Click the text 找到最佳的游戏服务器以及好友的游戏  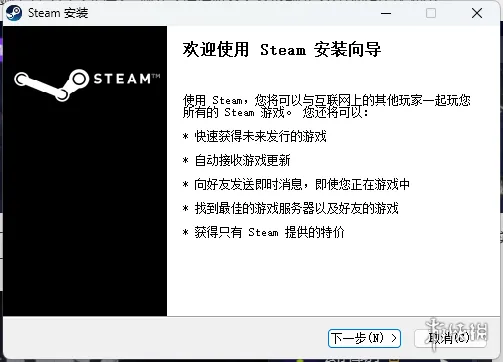296,208
